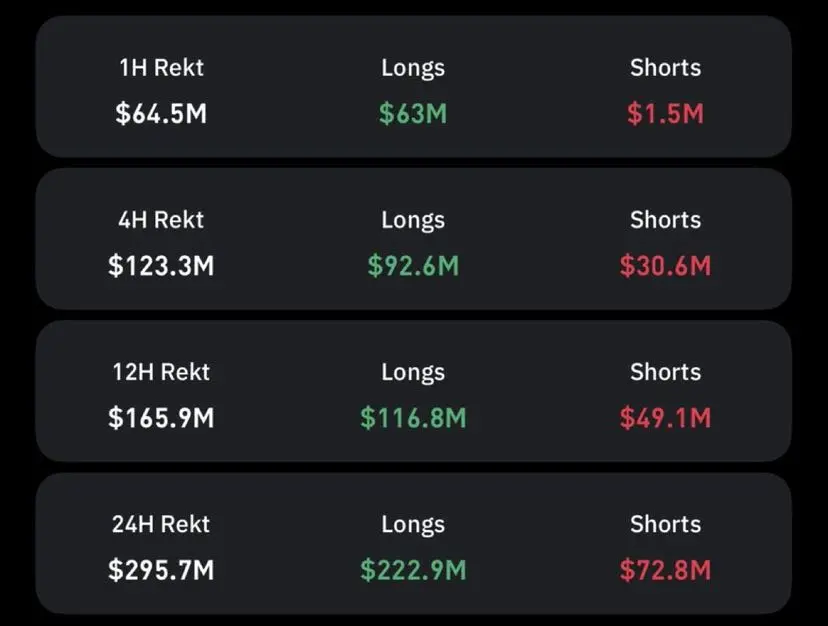
Task: Click Longs heading in 24H card
Action: 413,524
